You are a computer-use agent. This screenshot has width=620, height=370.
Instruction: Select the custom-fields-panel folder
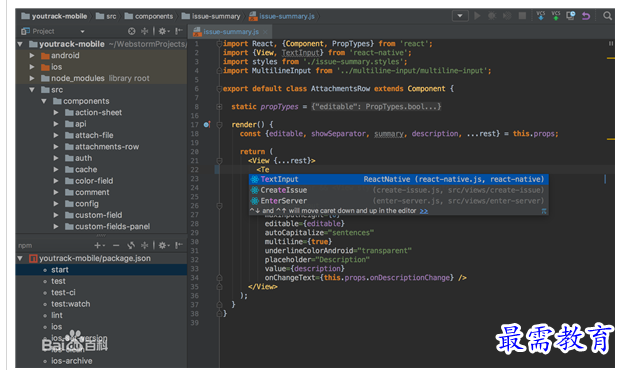[x=108, y=227]
